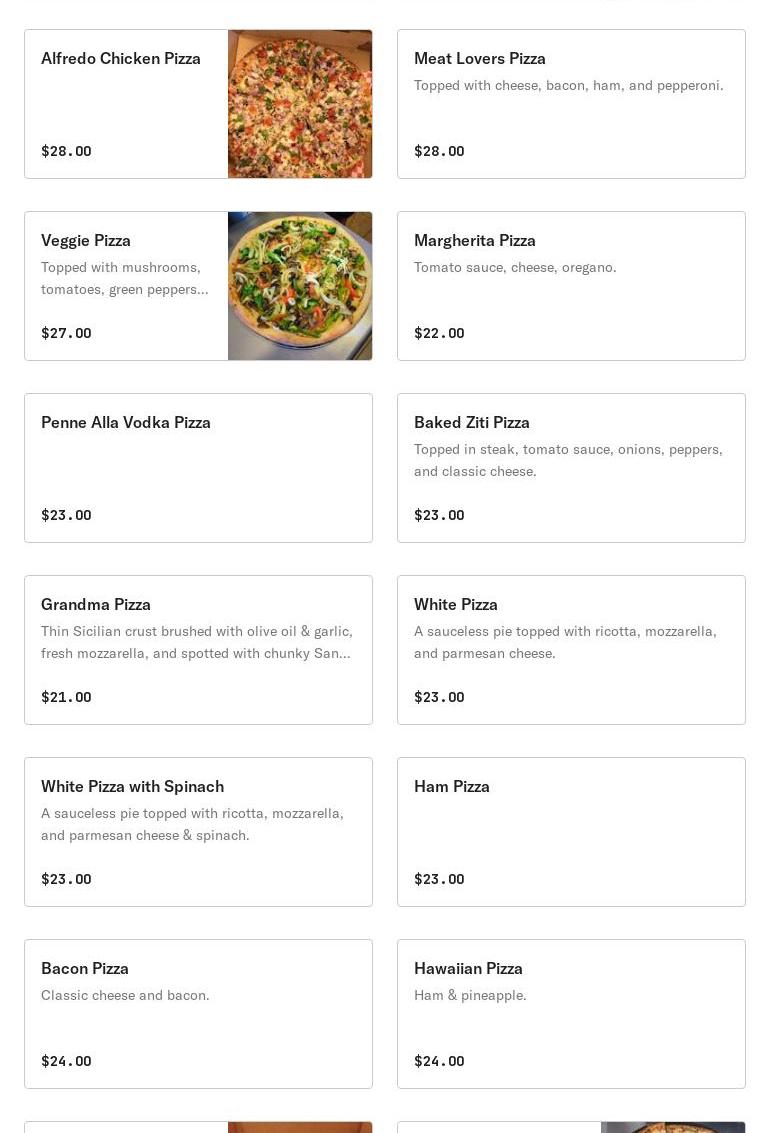
Task: Click the Veggie Pizza name heading
Action: click(x=86, y=240)
